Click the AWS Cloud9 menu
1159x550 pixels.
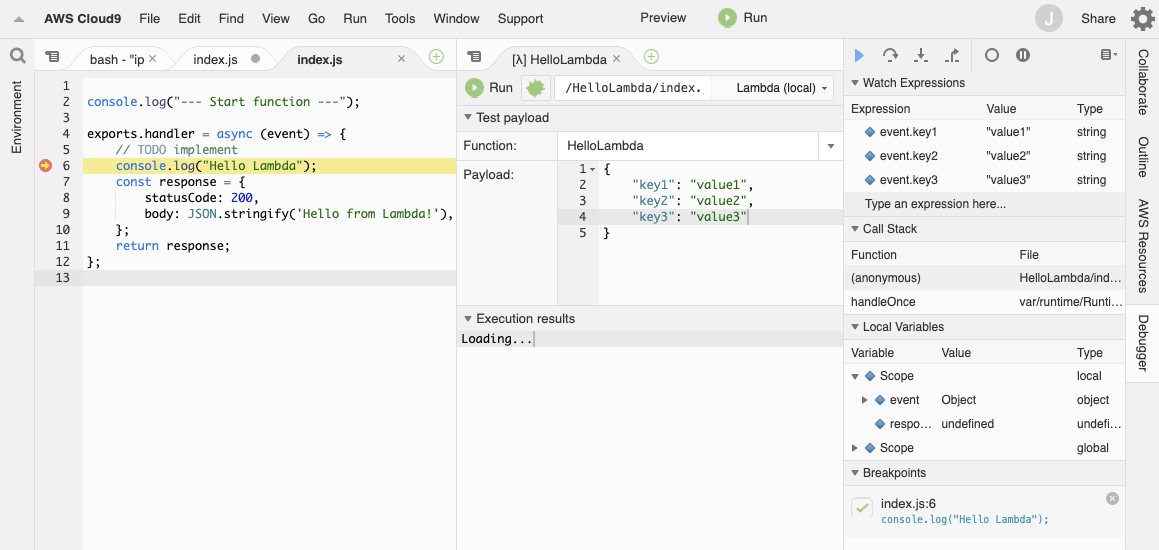[x=83, y=18]
